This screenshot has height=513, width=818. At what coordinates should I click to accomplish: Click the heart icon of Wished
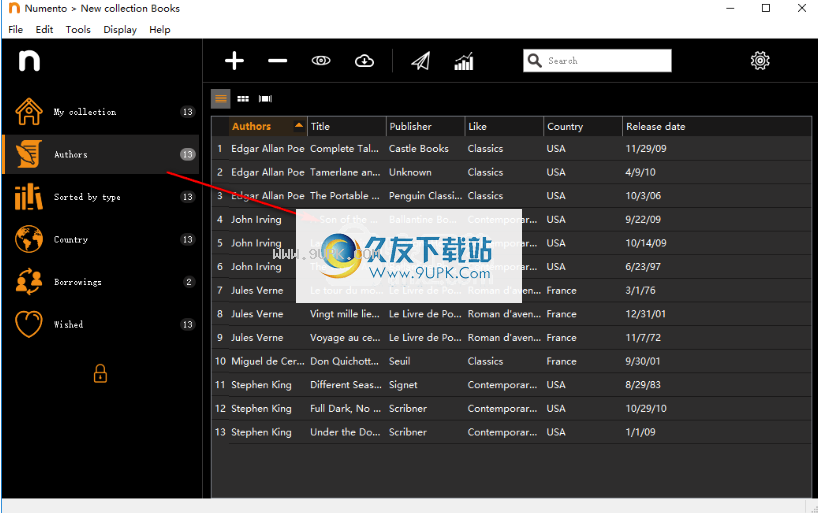29,325
